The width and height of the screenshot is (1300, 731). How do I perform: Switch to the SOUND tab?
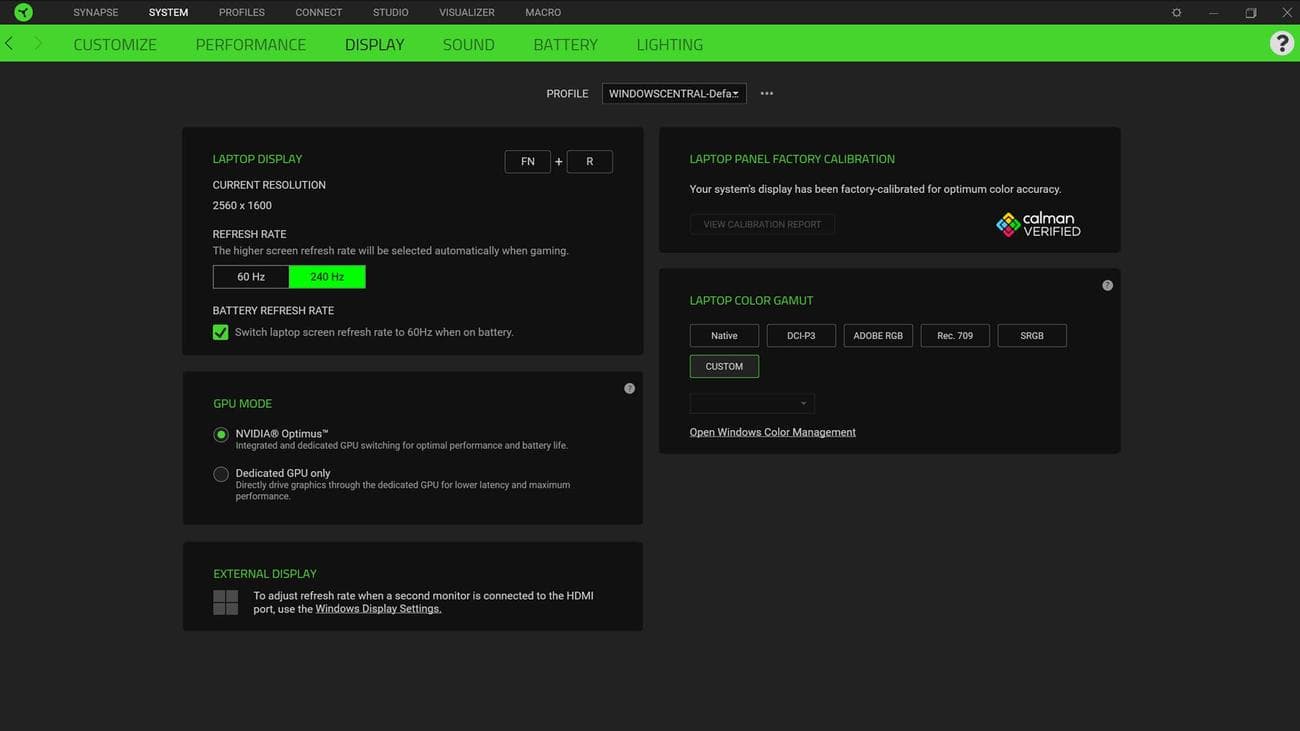(x=468, y=44)
